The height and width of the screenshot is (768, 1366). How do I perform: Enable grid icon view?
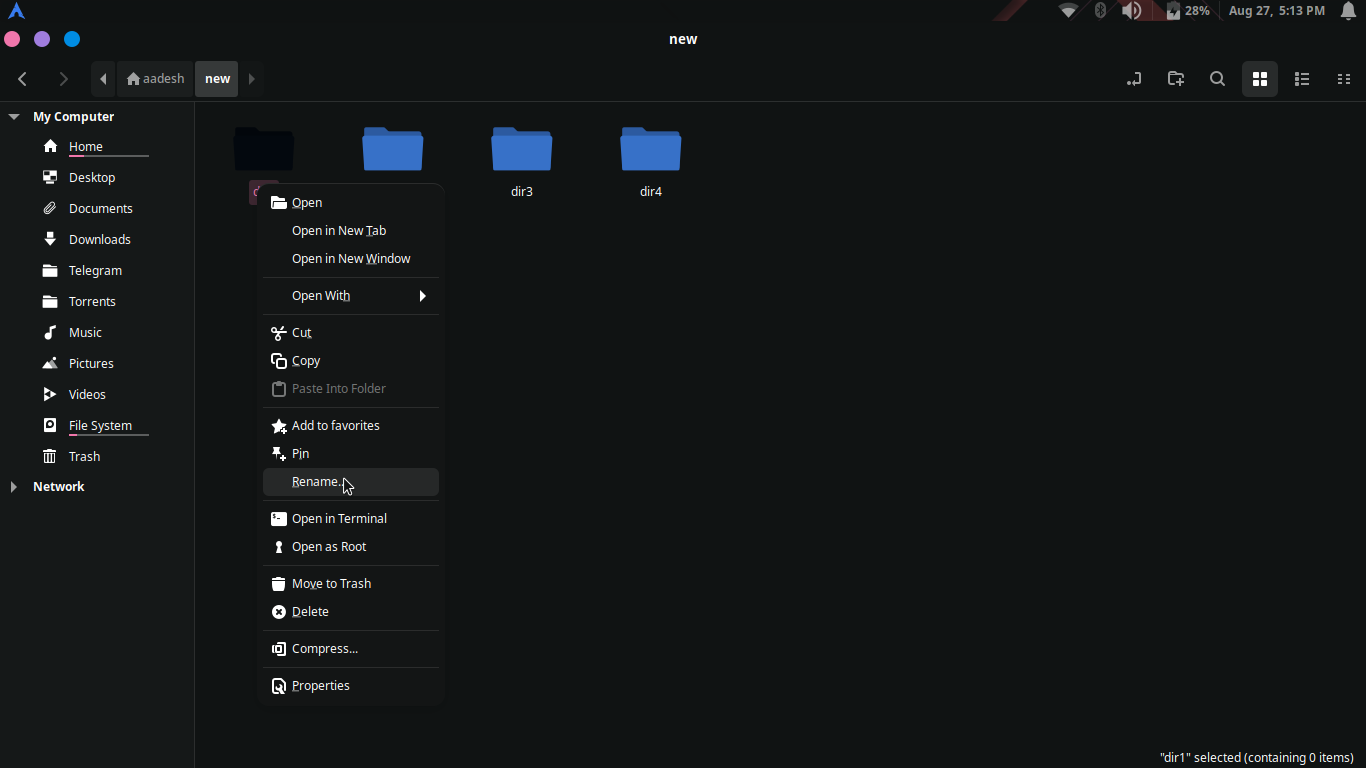coord(1259,79)
